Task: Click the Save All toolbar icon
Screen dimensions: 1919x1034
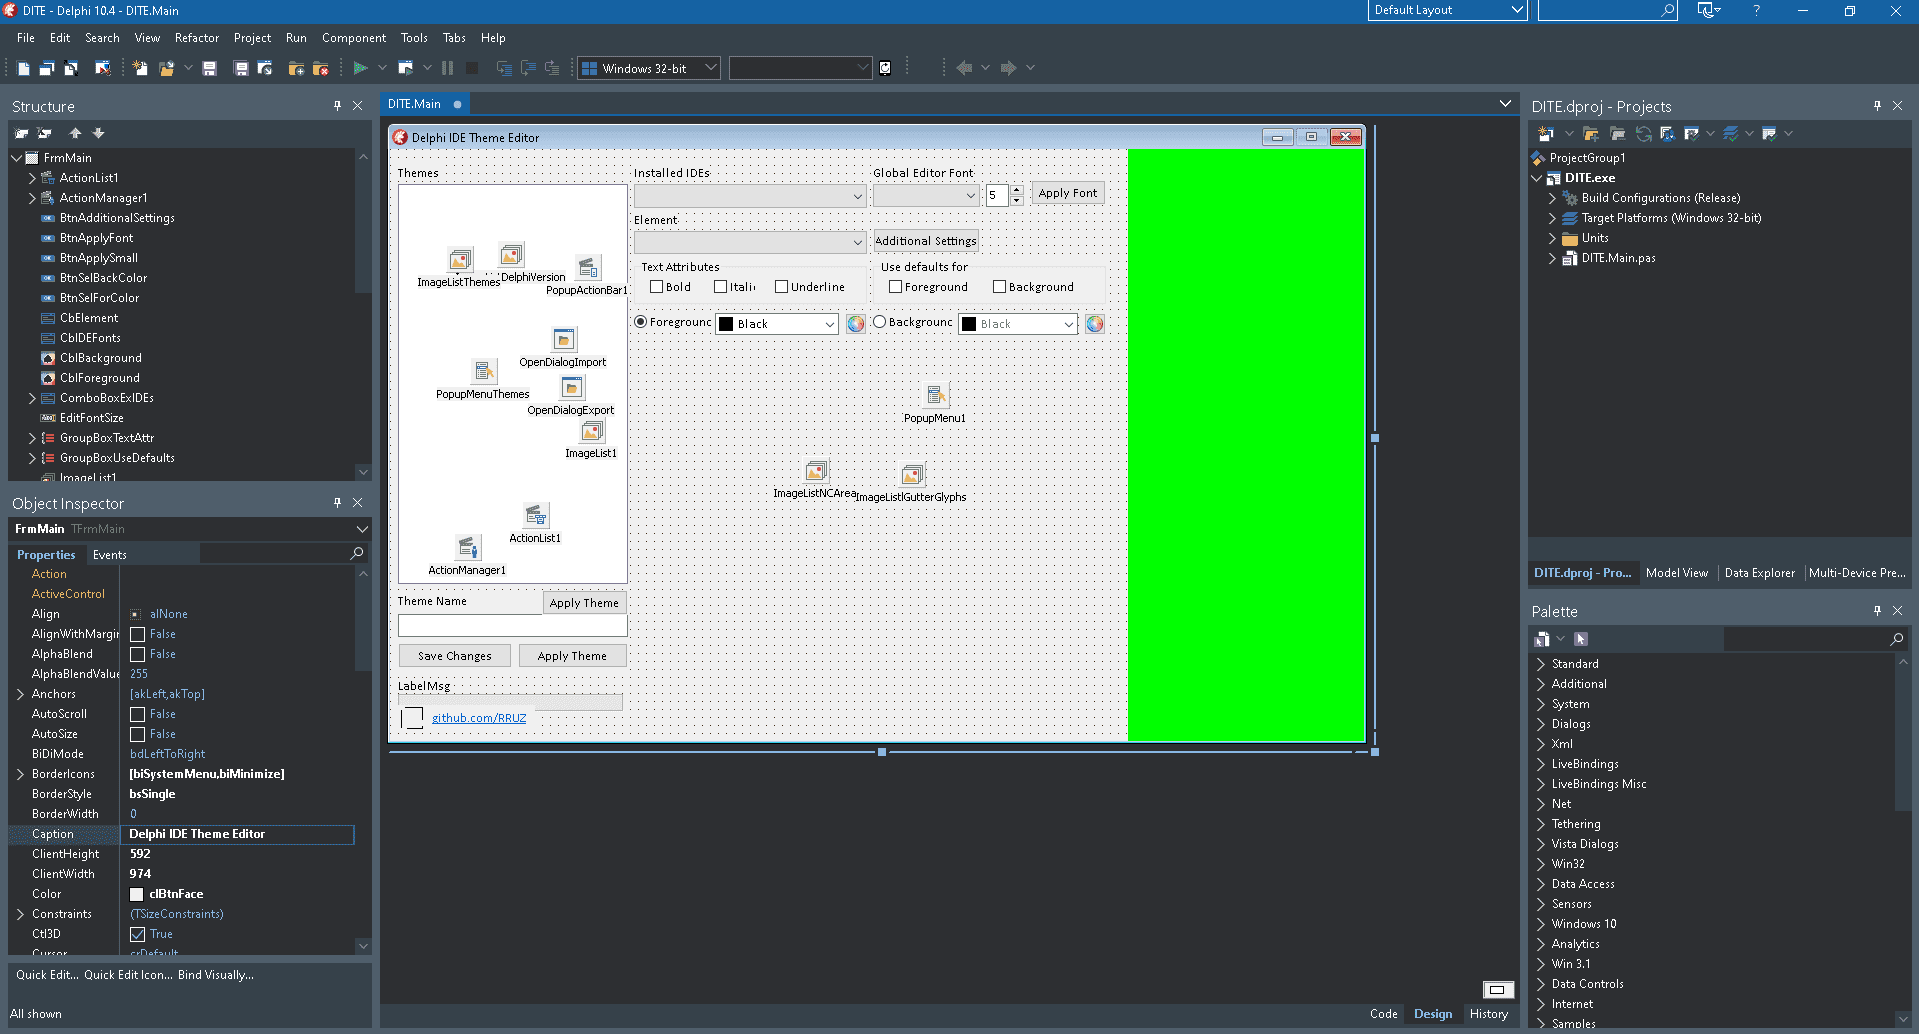Action: (x=241, y=68)
